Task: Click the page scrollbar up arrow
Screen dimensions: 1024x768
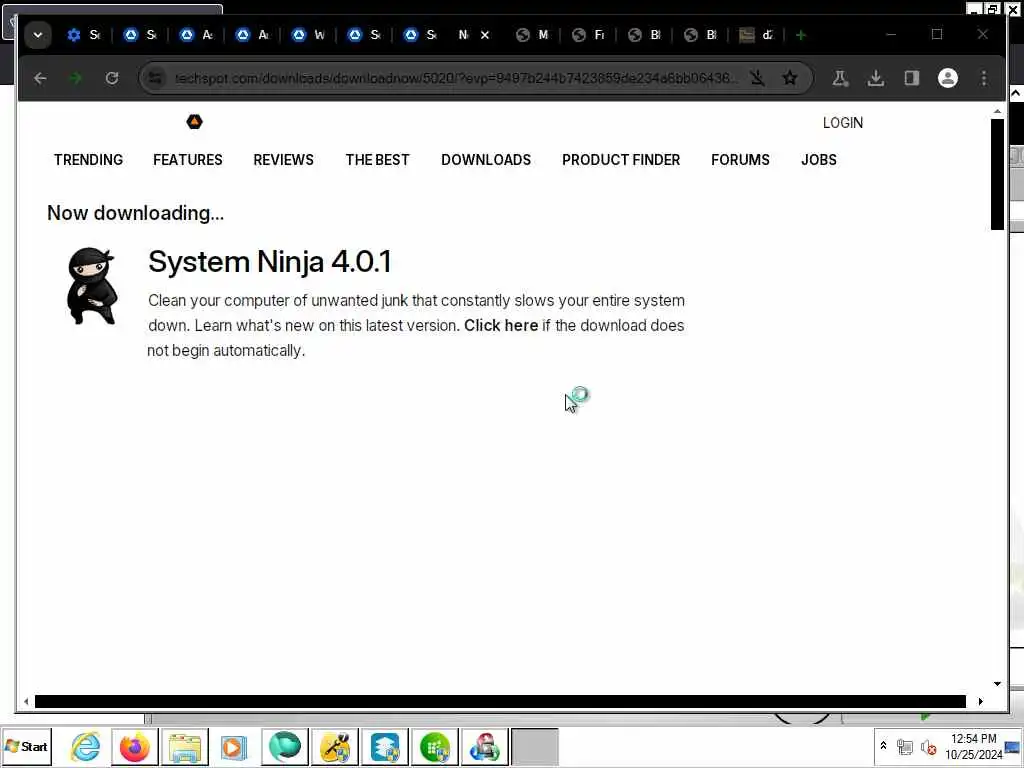Action: pos(997,112)
